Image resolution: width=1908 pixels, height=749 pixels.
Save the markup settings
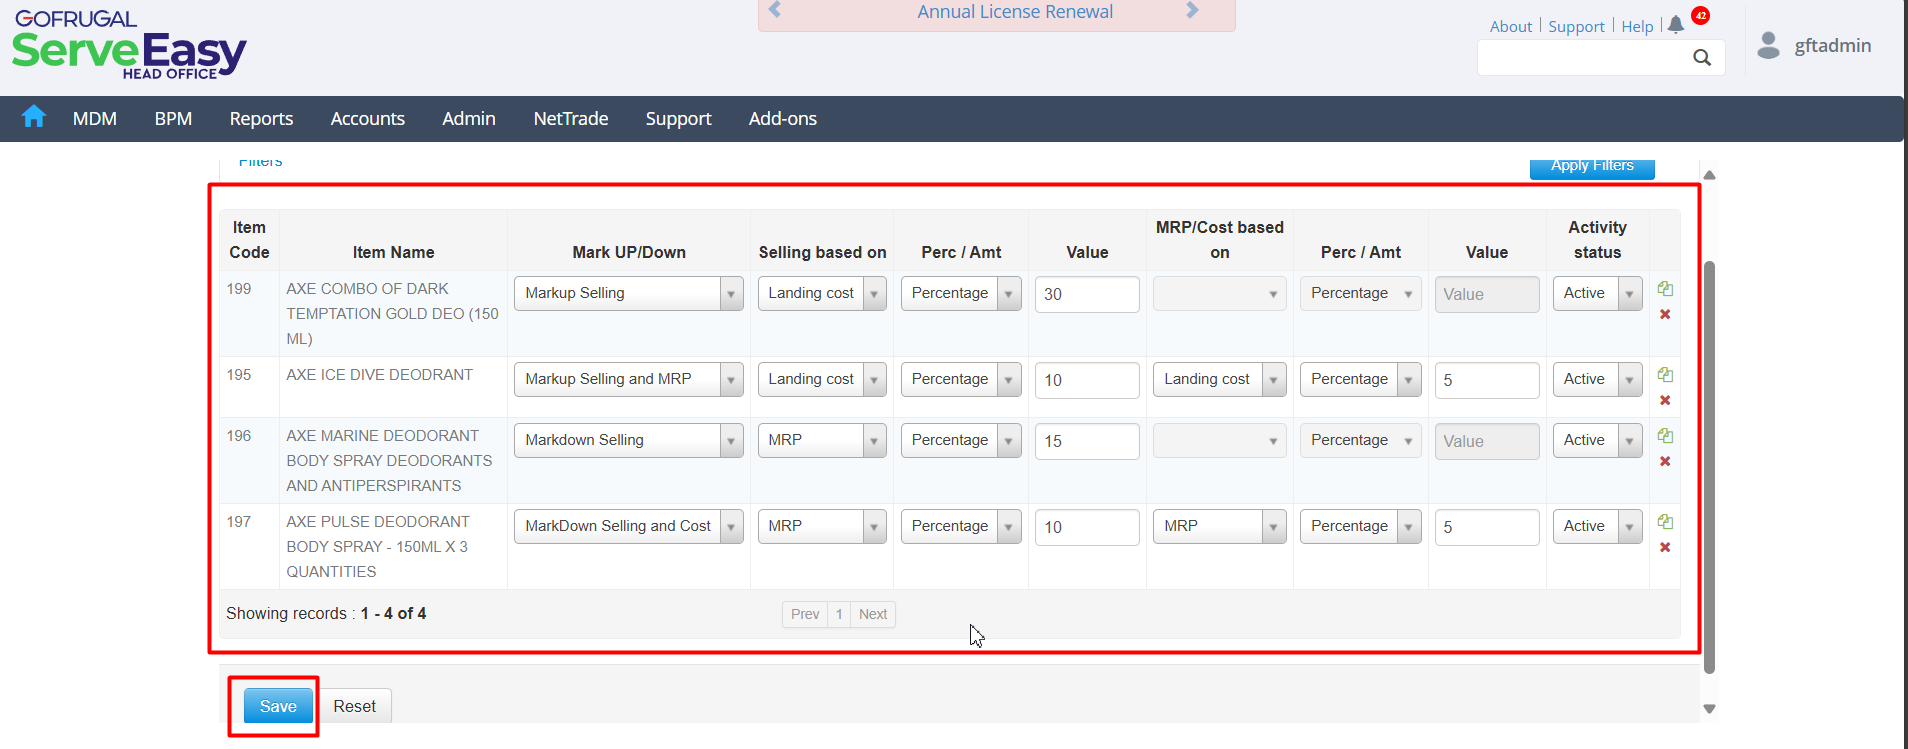[x=278, y=706]
